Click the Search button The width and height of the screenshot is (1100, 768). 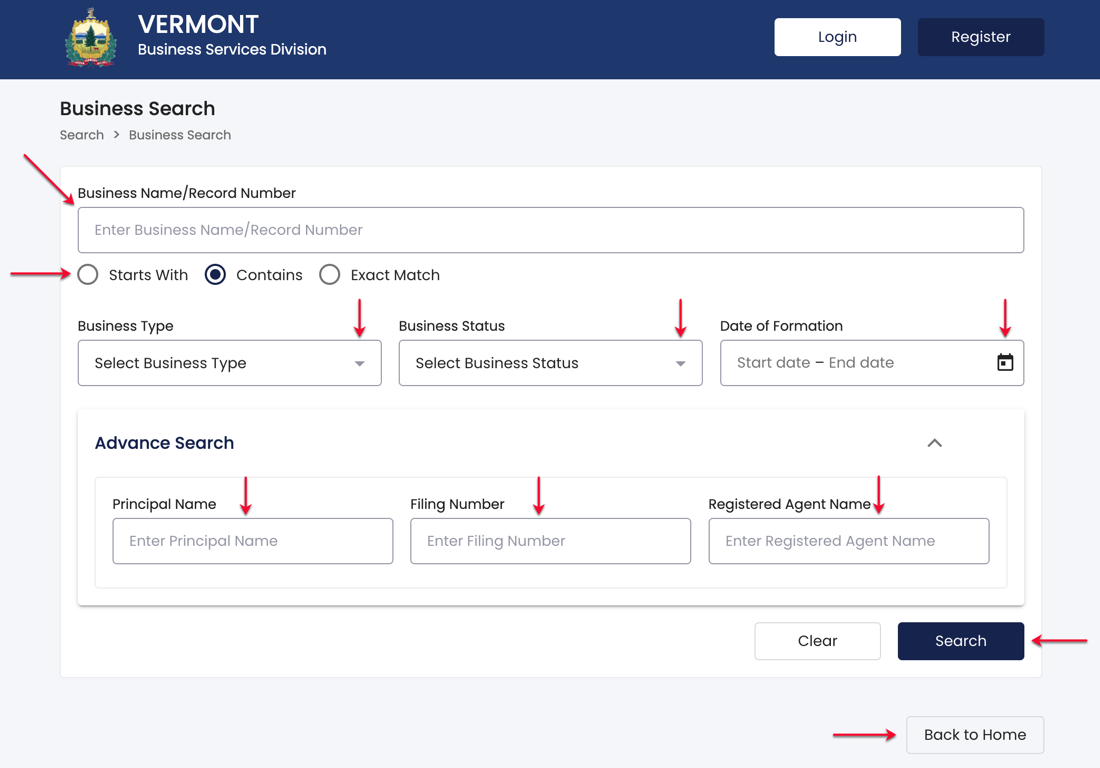click(960, 641)
